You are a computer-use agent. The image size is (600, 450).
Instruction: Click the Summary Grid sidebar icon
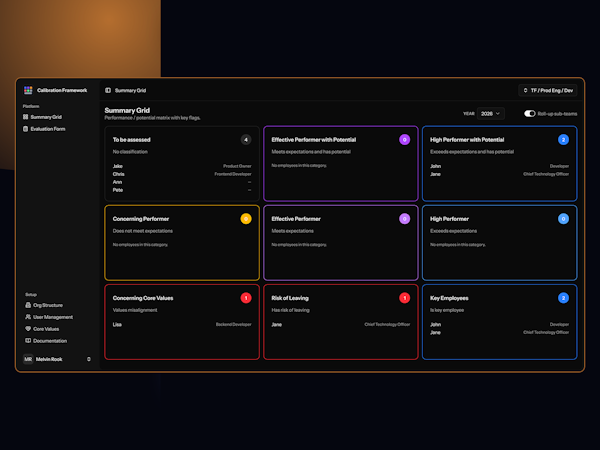pyautogui.click(x=26, y=117)
